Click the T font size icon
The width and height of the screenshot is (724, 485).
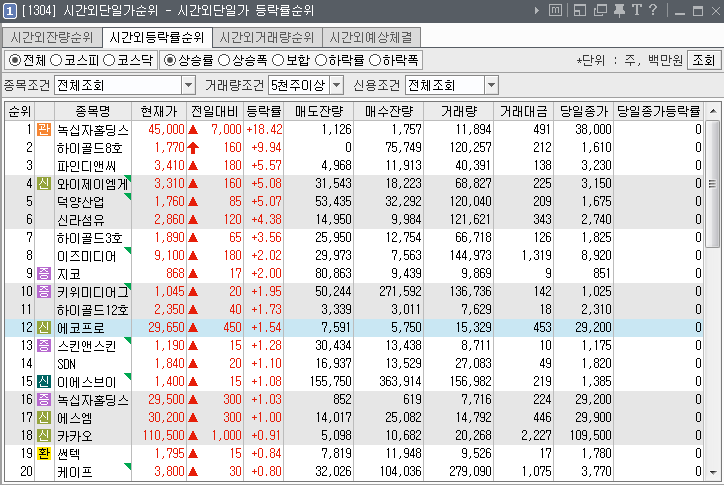[637, 10]
